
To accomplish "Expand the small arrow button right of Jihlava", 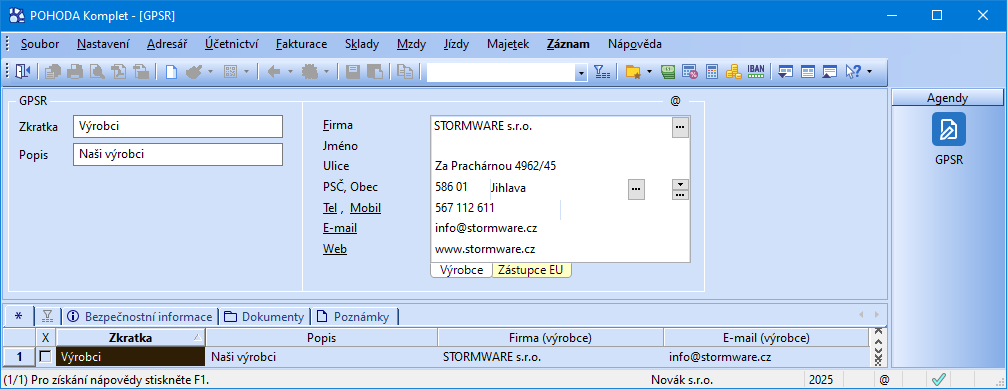I will point(680,184).
